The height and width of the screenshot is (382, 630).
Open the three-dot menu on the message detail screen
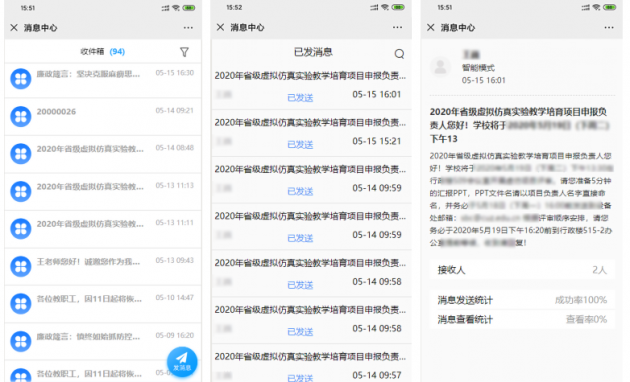(x=609, y=27)
